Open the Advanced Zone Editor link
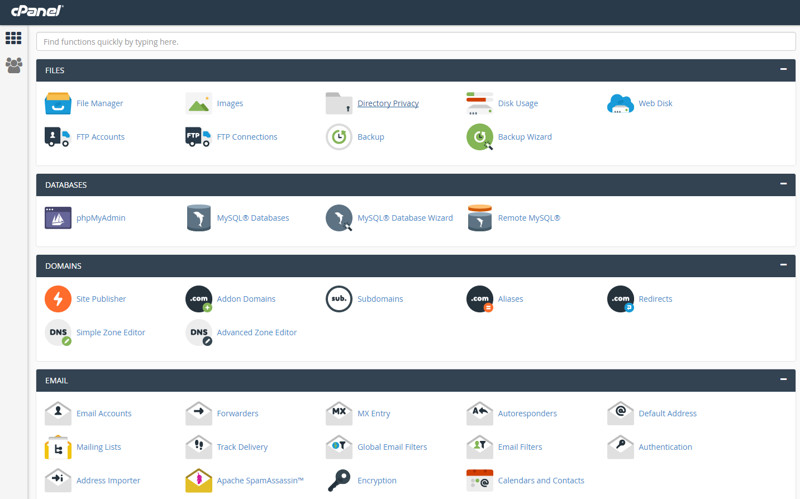800x499 pixels. point(257,333)
